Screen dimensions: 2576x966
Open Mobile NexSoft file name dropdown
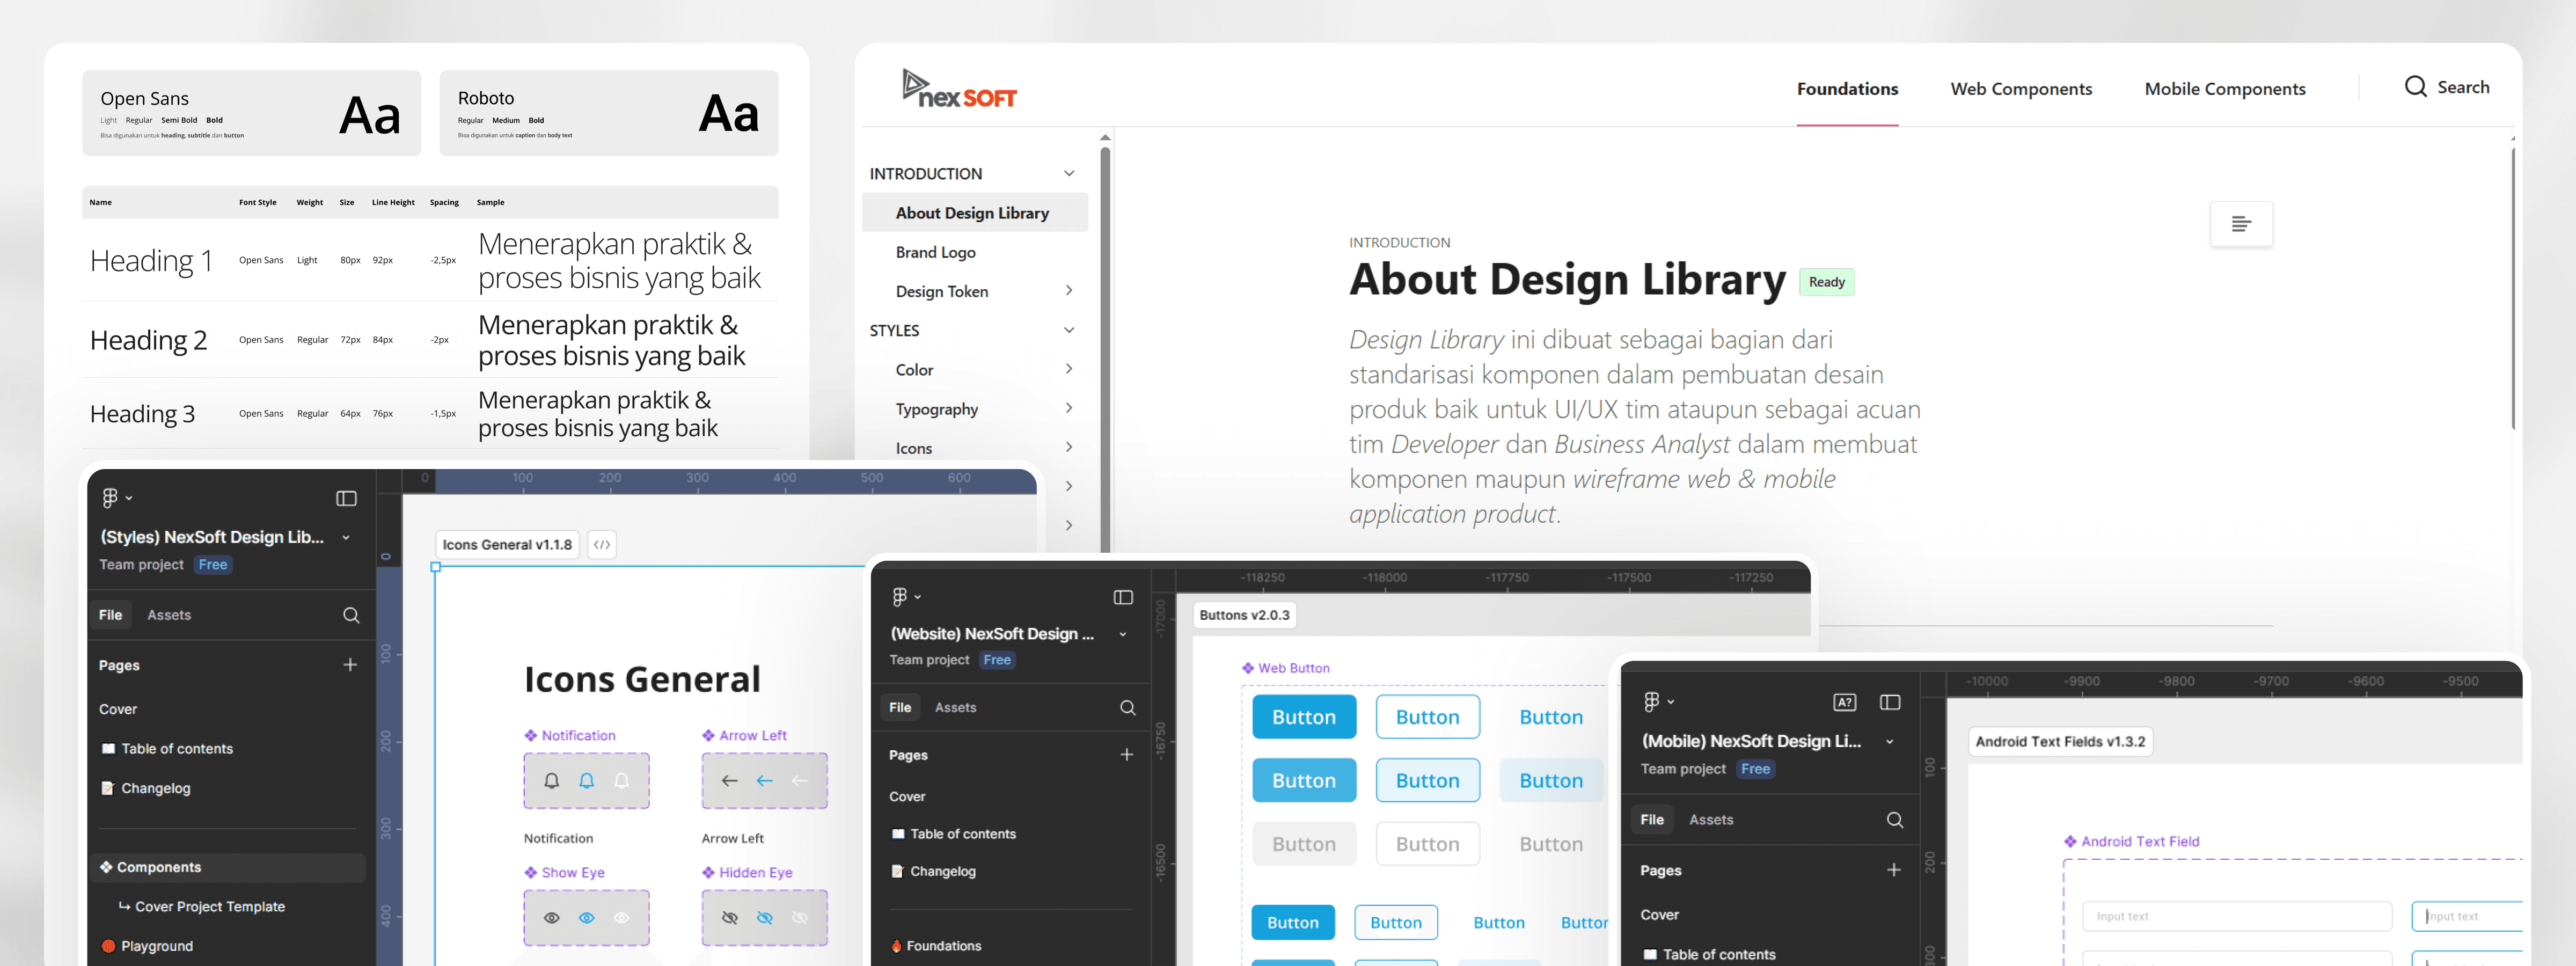coord(1889,742)
